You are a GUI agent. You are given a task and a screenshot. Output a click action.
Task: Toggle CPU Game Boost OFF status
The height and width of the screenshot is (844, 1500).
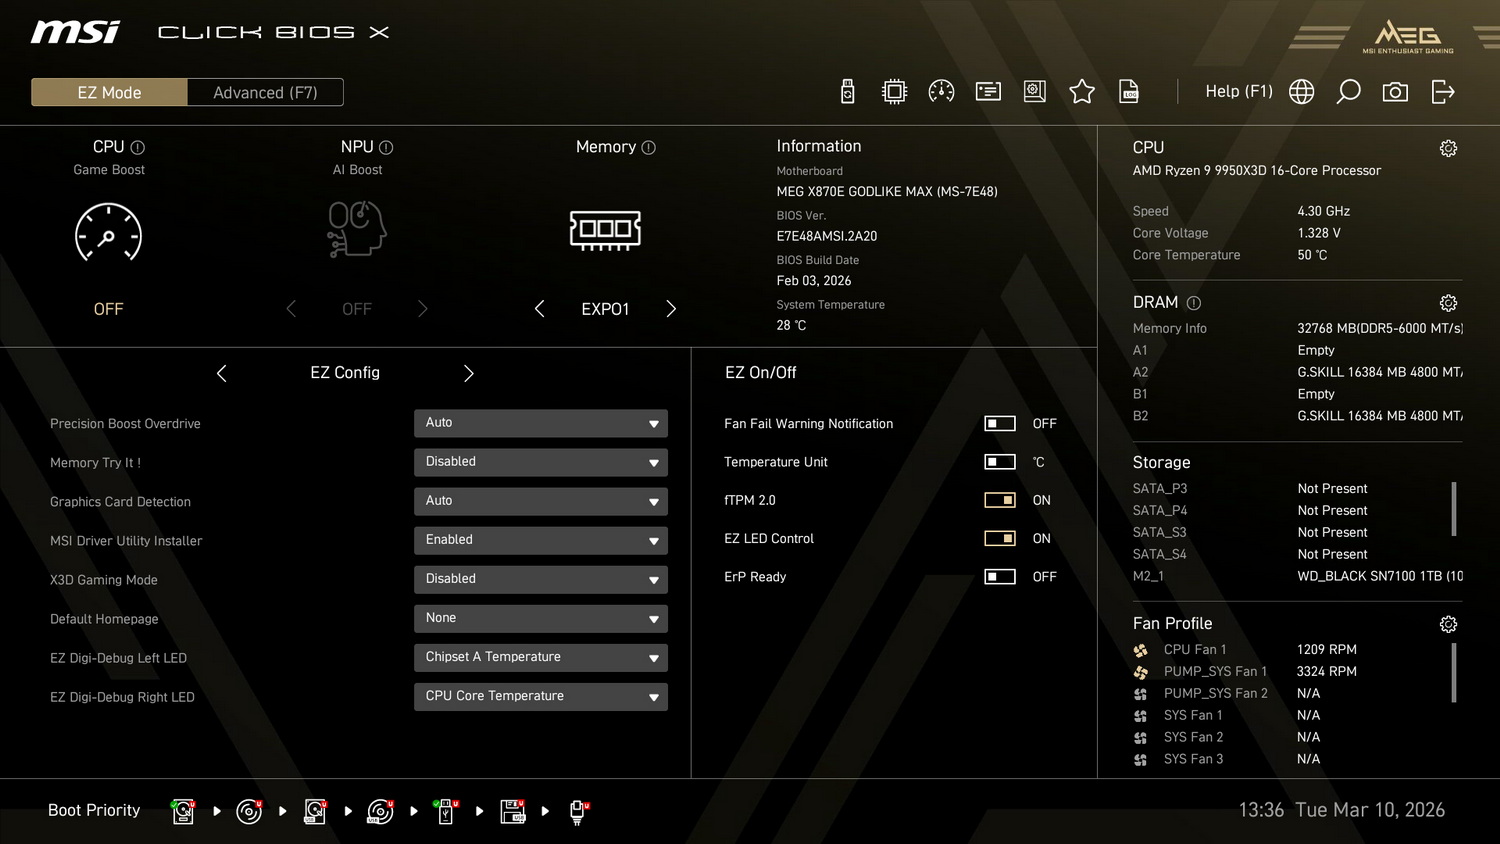(108, 309)
